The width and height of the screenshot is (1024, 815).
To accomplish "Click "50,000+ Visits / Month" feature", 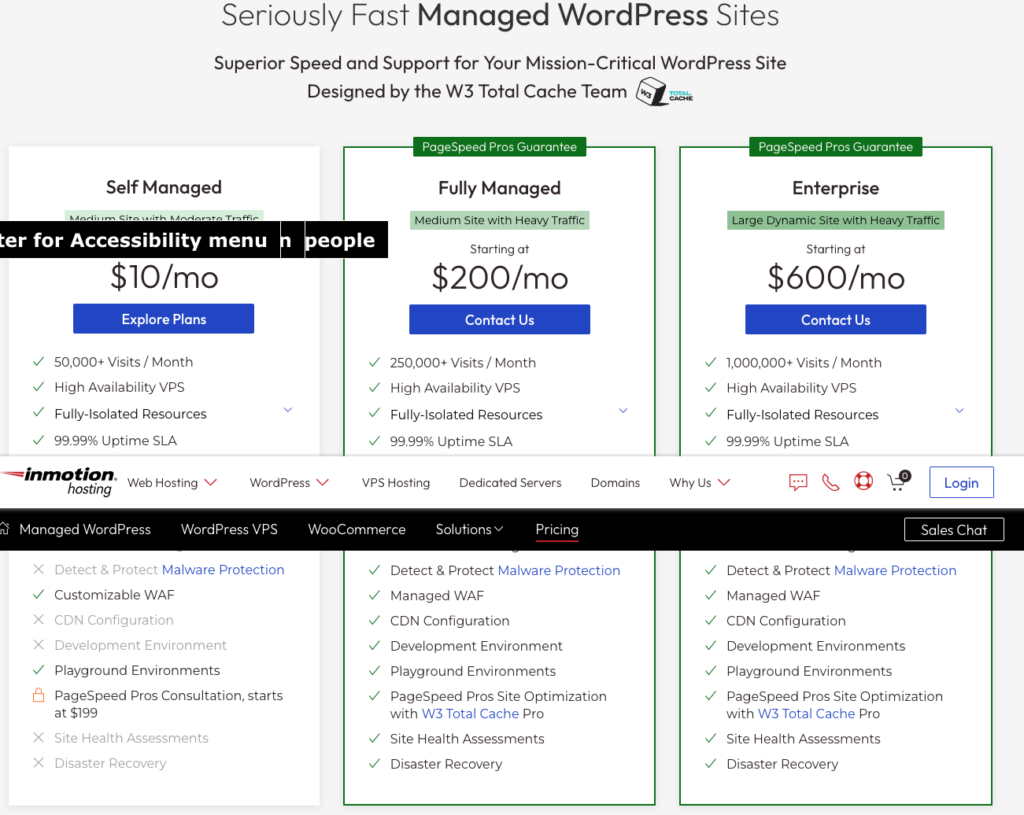I will pos(123,362).
